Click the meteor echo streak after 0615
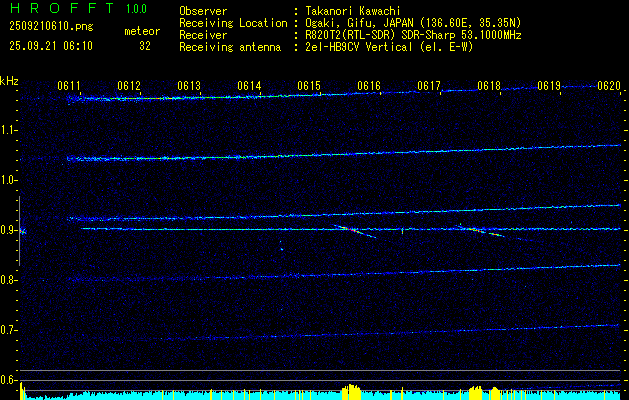The height and width of the screenshot is (400, 629). [x=355, y=231]
